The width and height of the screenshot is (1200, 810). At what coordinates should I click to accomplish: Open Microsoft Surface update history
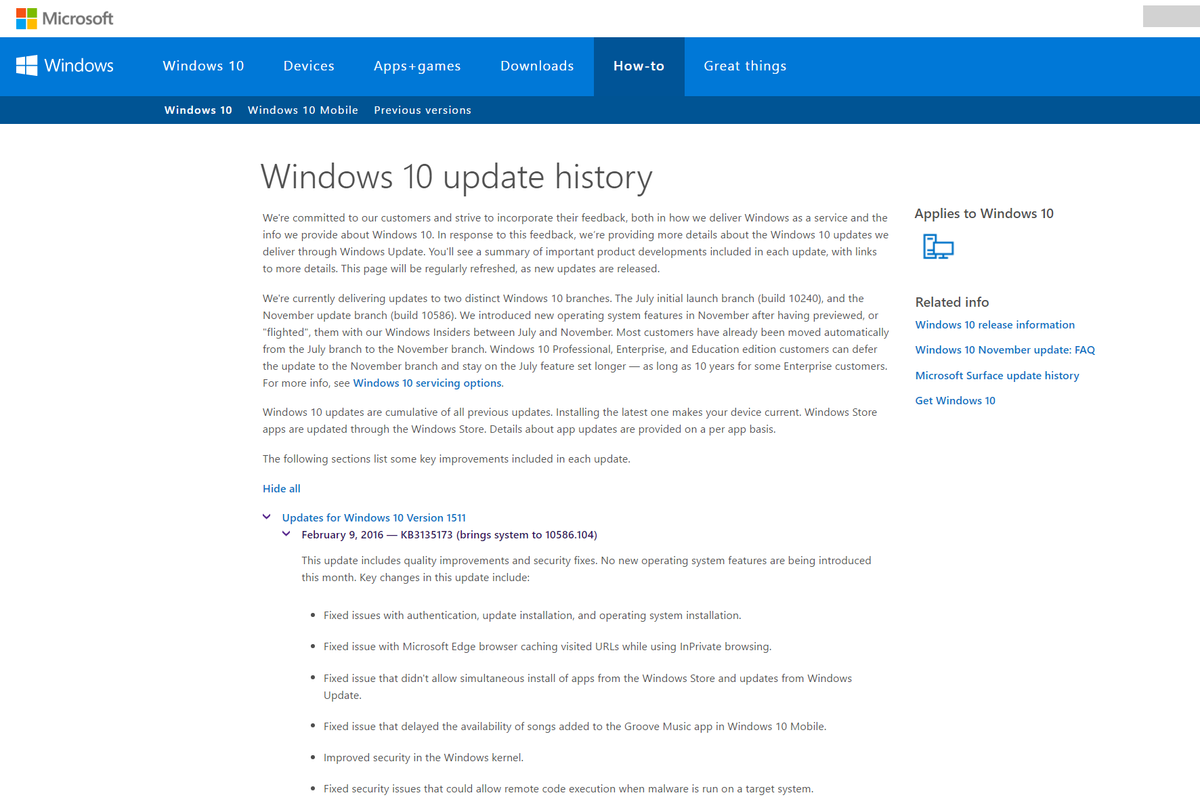[996, 375]
